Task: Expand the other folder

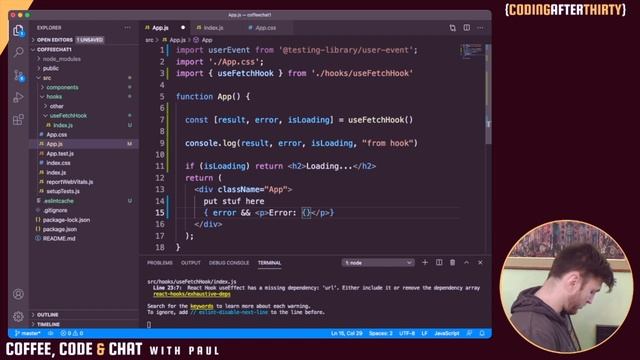Action: point(56,106)
